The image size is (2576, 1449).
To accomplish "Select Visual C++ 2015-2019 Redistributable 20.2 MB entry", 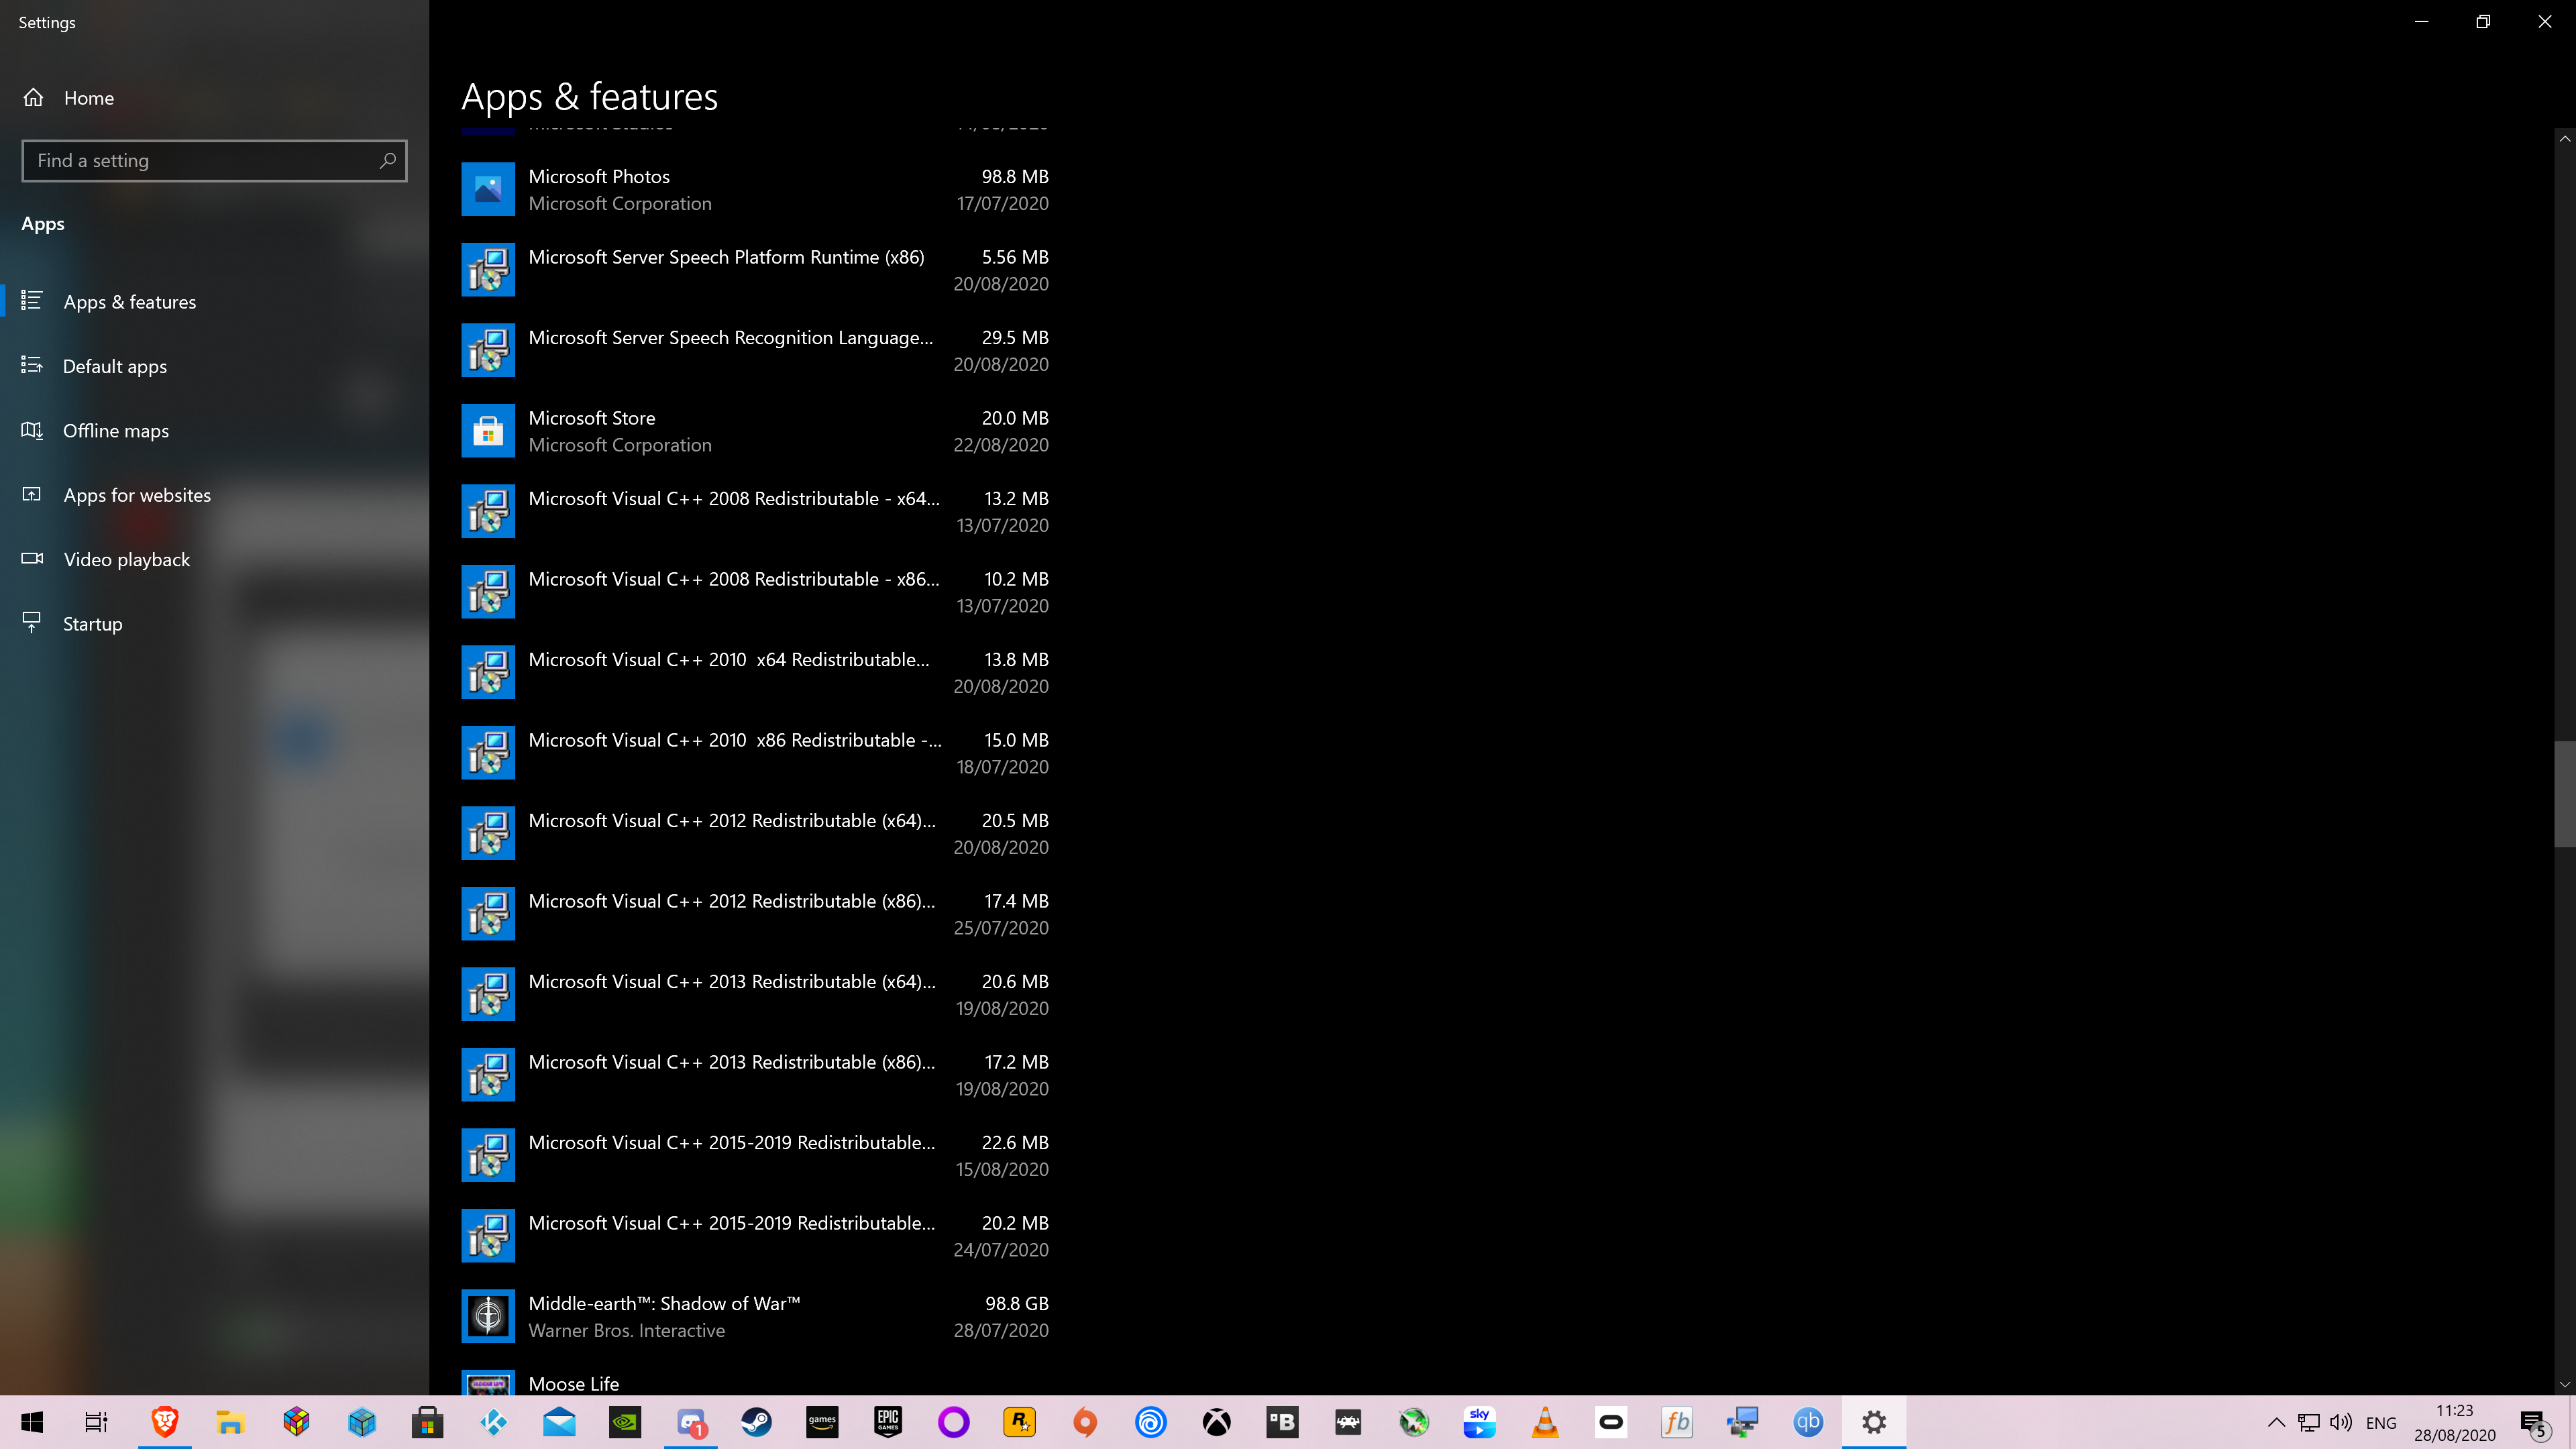I will pos(755,1236).
